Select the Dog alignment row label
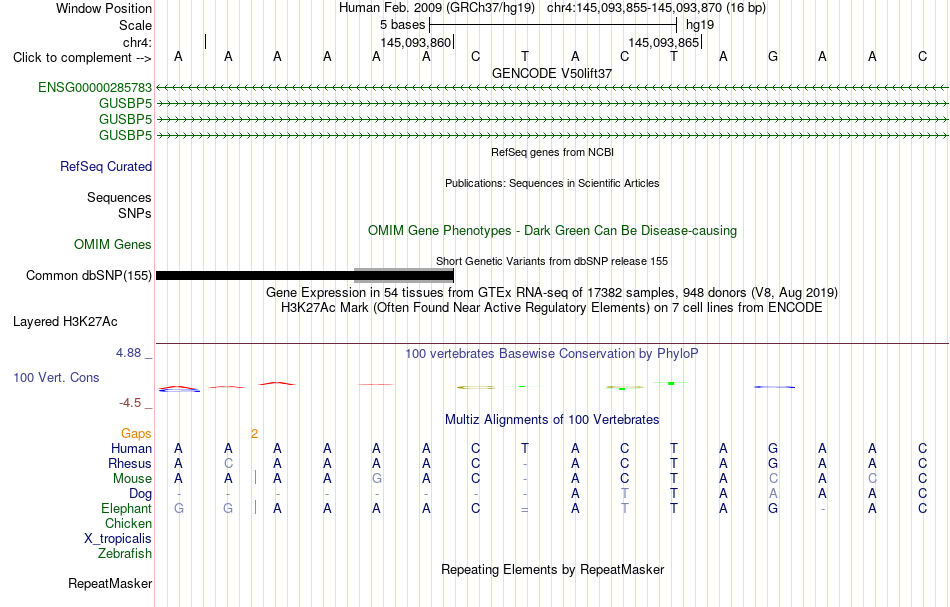Screen dimensions: 950x607 pyautogui.click(x=140, y=494)
